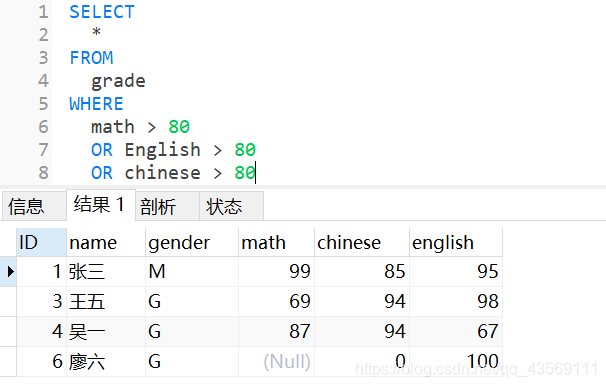Click the SELECT keyword in editor
Image resolution: width=606 pixels, height=387 pixels.
coord(102,12)
